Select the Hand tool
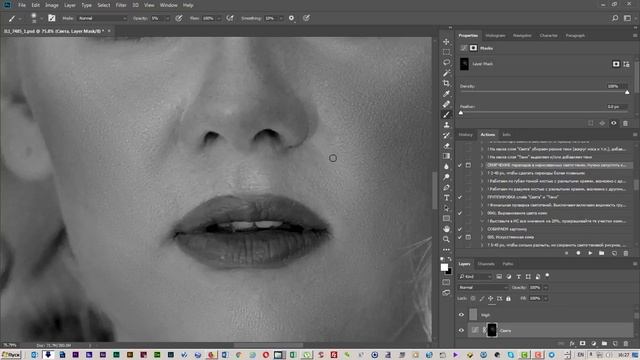The height and width of the screenshot is (360, 640). tap(447, 229)
